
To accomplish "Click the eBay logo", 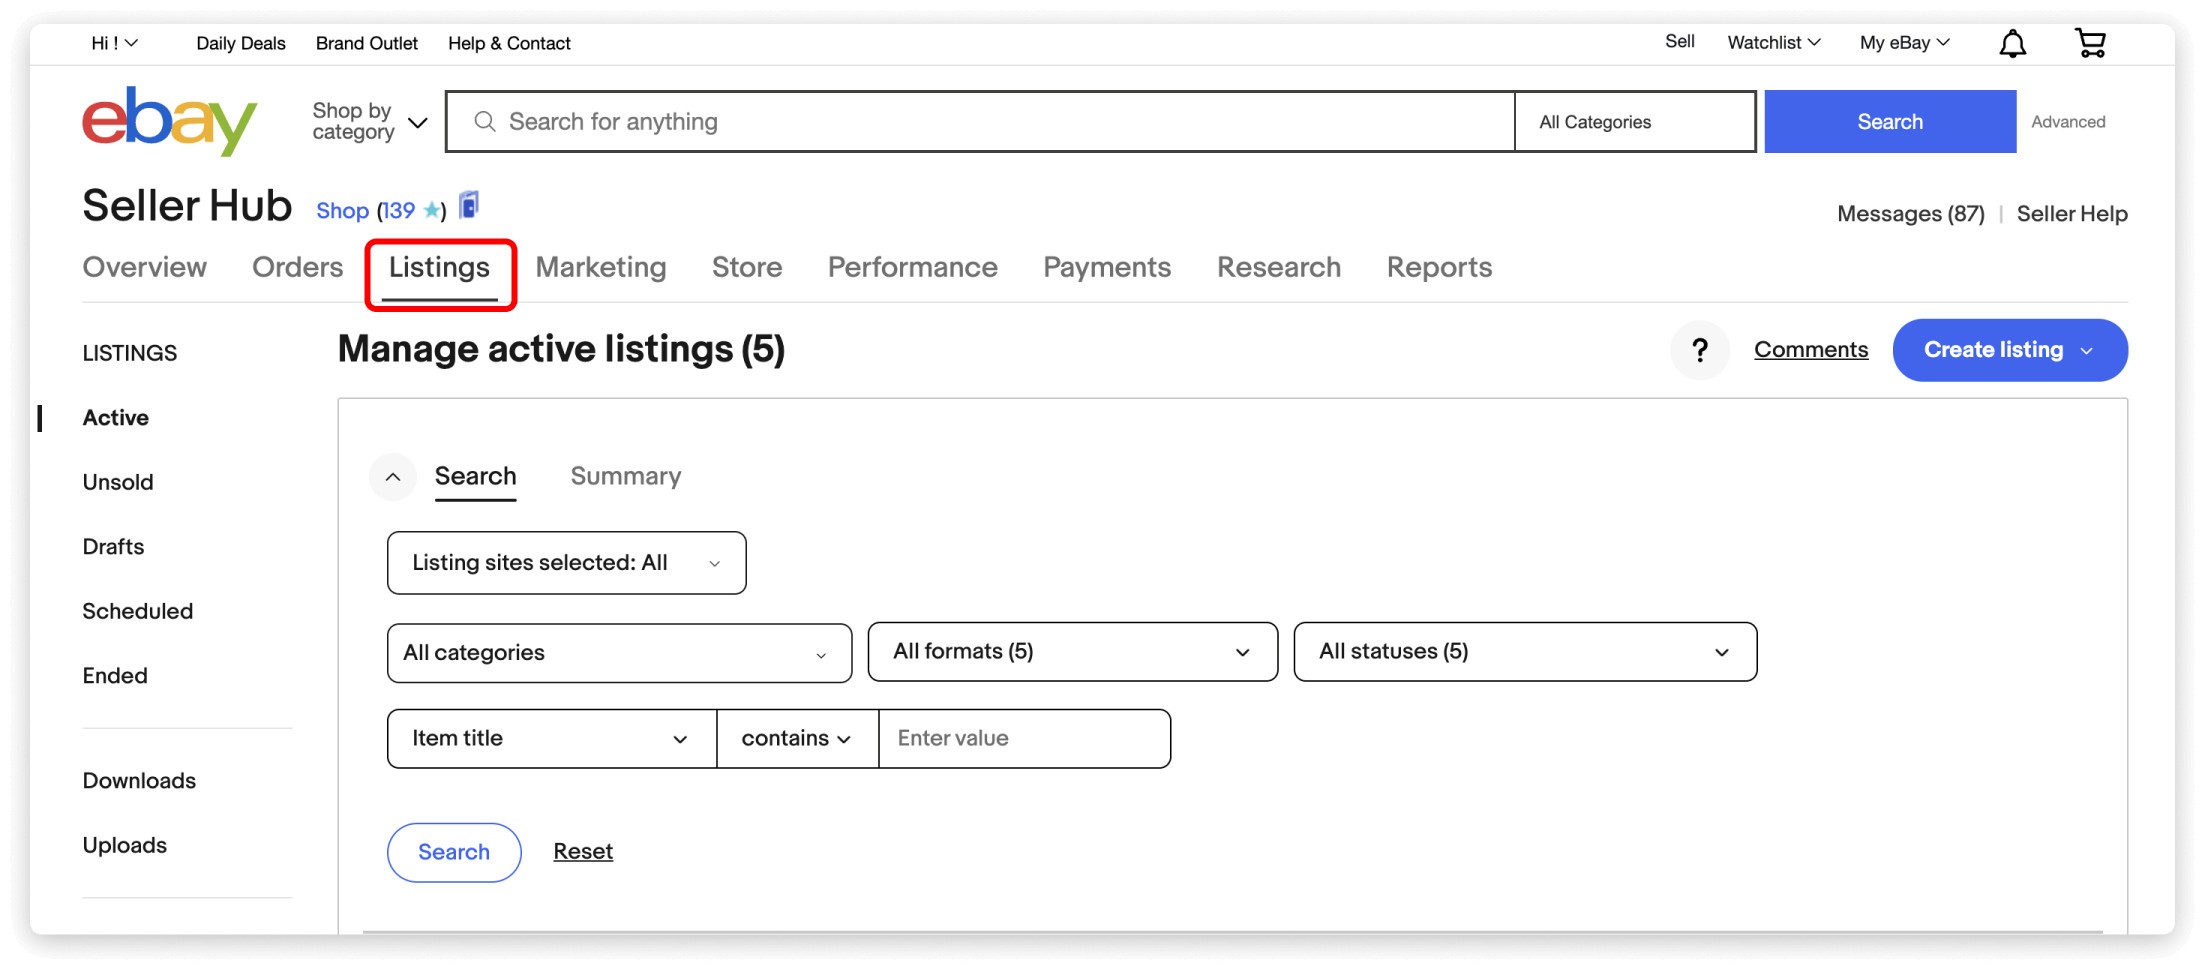I will click(x=169, y=121).
